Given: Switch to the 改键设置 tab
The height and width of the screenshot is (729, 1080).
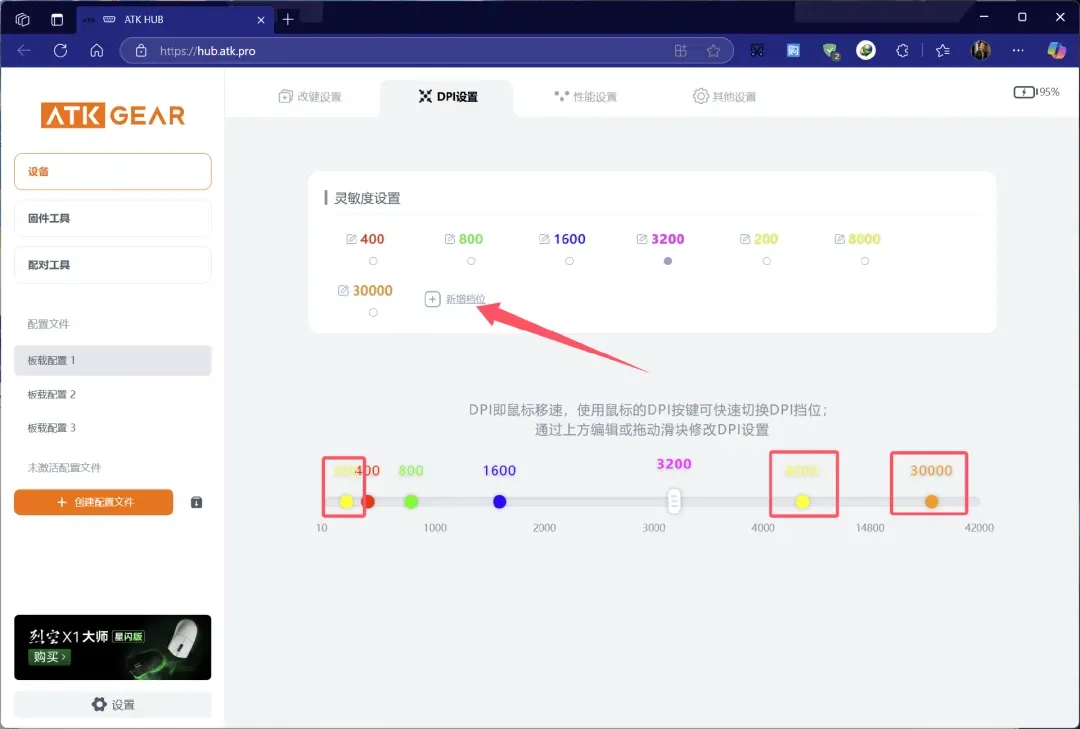Looking at the screenshot, I should 310,97.
